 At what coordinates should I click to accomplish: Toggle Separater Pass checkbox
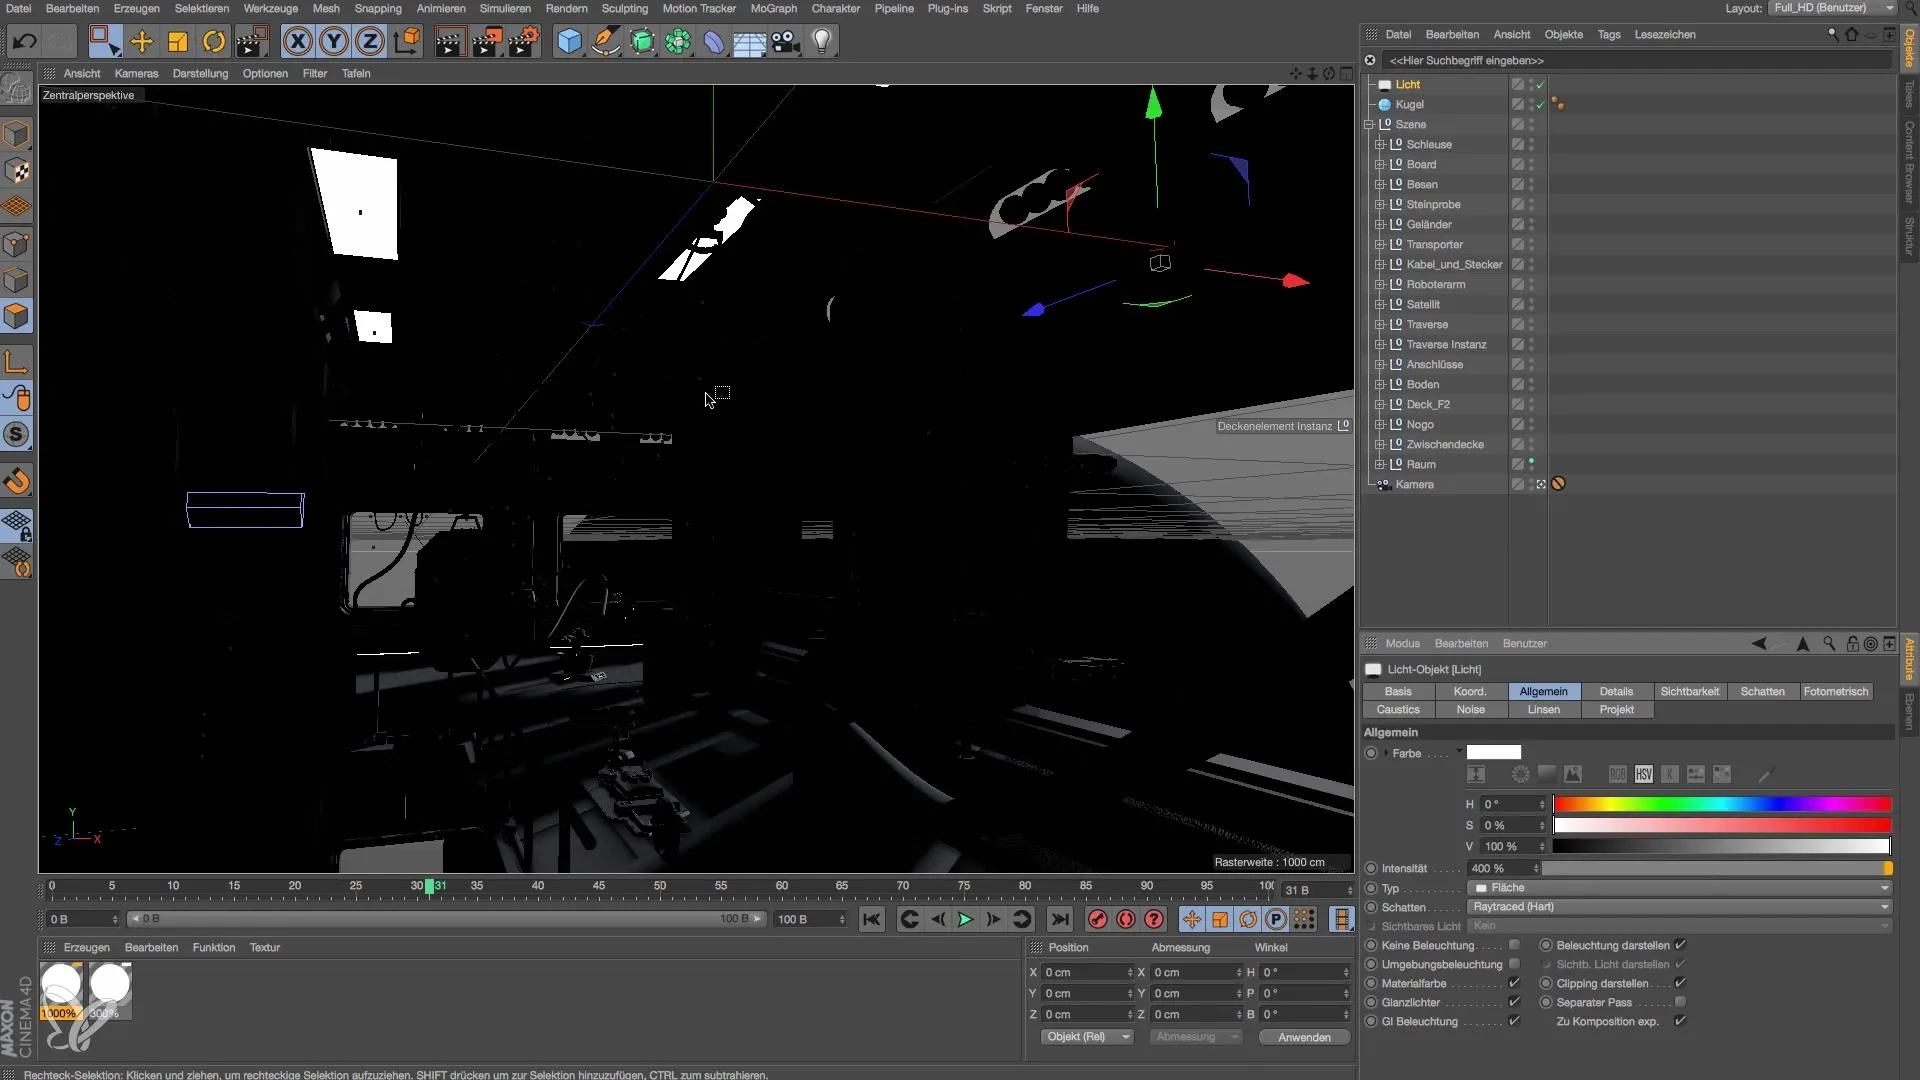(x=1680, y=1002)
